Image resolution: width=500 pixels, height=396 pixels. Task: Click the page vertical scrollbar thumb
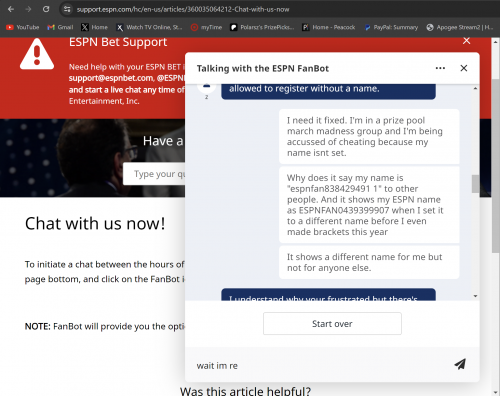point(496,166)
